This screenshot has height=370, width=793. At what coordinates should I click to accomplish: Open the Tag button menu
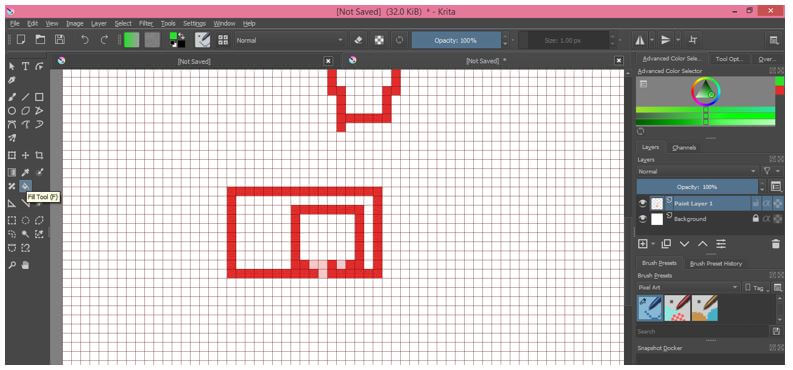(757, 288)
